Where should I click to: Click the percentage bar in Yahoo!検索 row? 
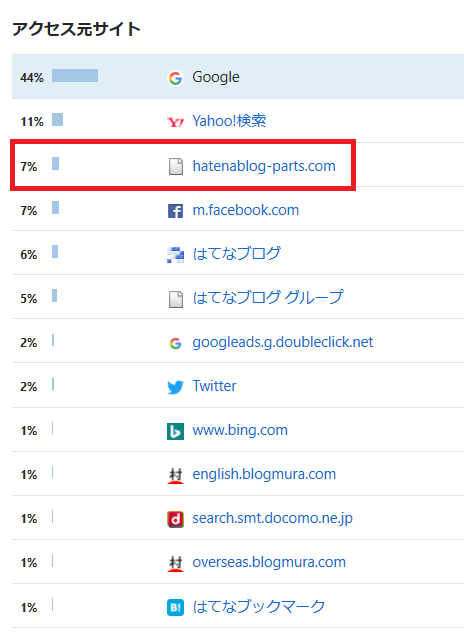pyautogui.click(x=57, y=119)
